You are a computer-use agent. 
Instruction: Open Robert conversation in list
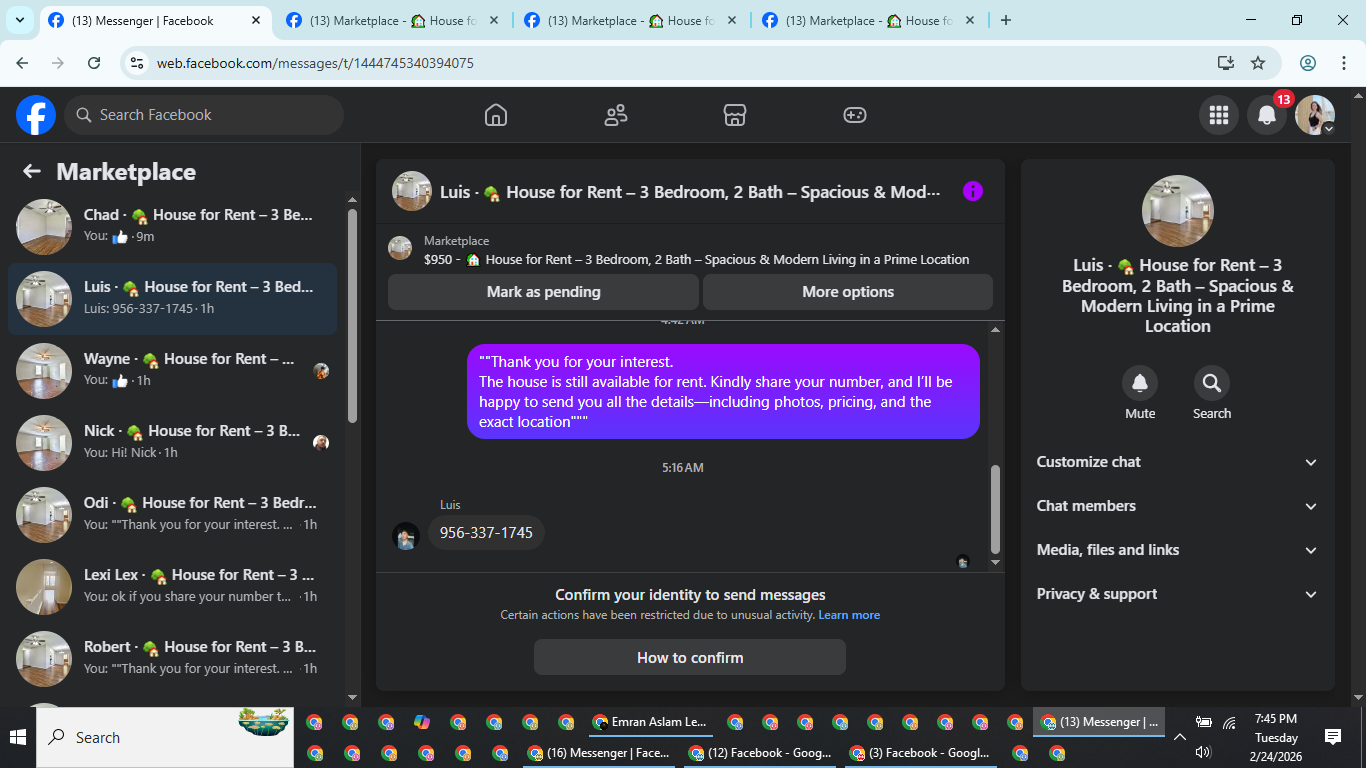[x=173, y=658]
